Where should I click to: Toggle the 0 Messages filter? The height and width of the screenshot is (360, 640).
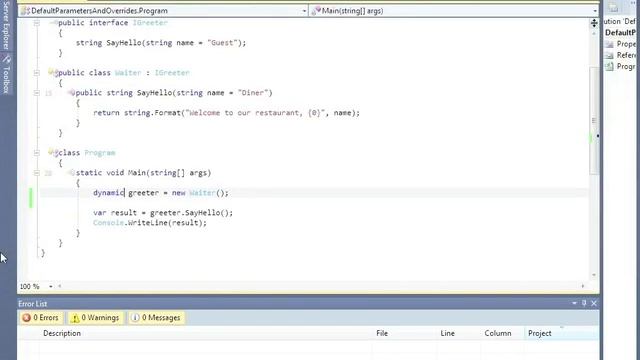156,318
